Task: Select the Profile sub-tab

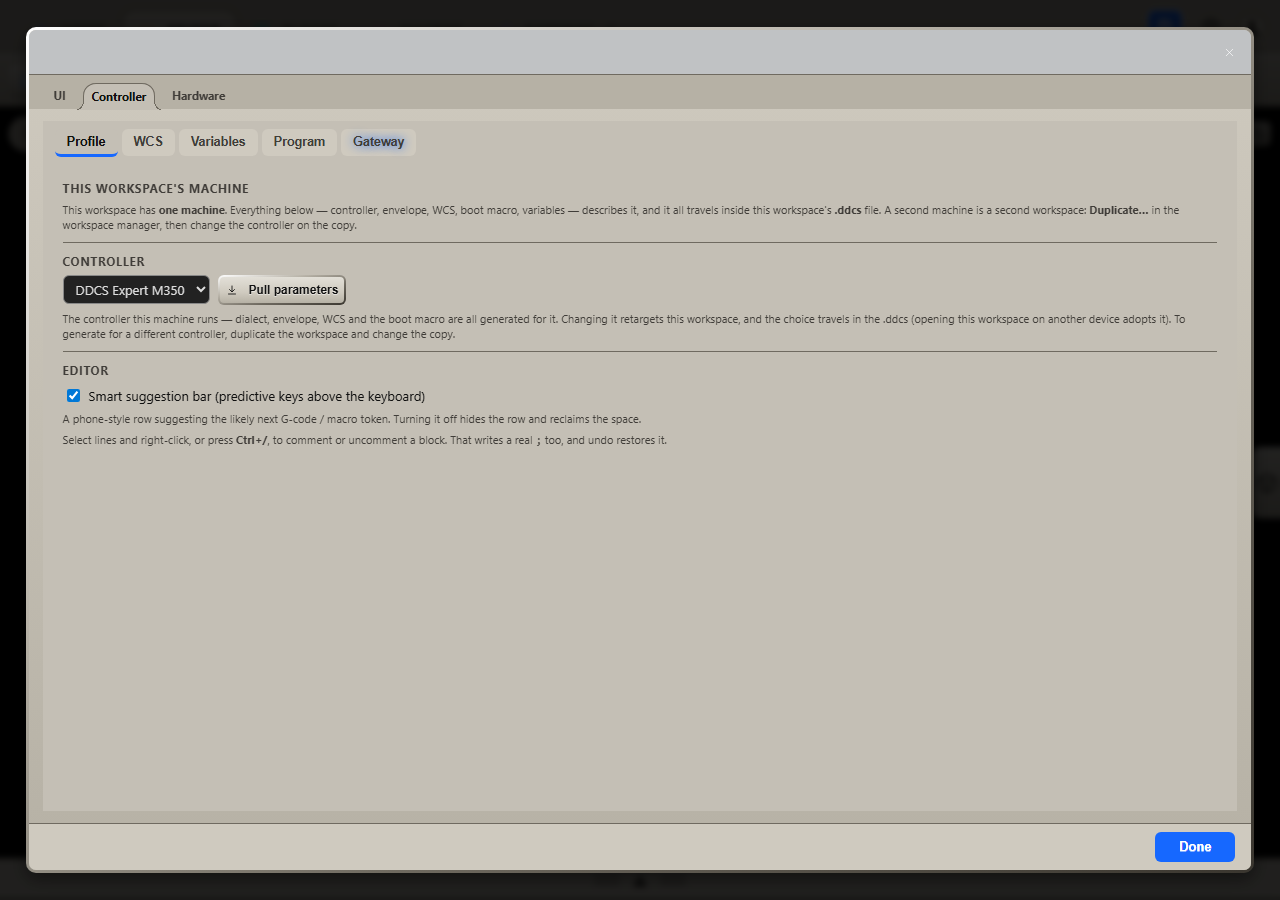Action: click(86, 142)
